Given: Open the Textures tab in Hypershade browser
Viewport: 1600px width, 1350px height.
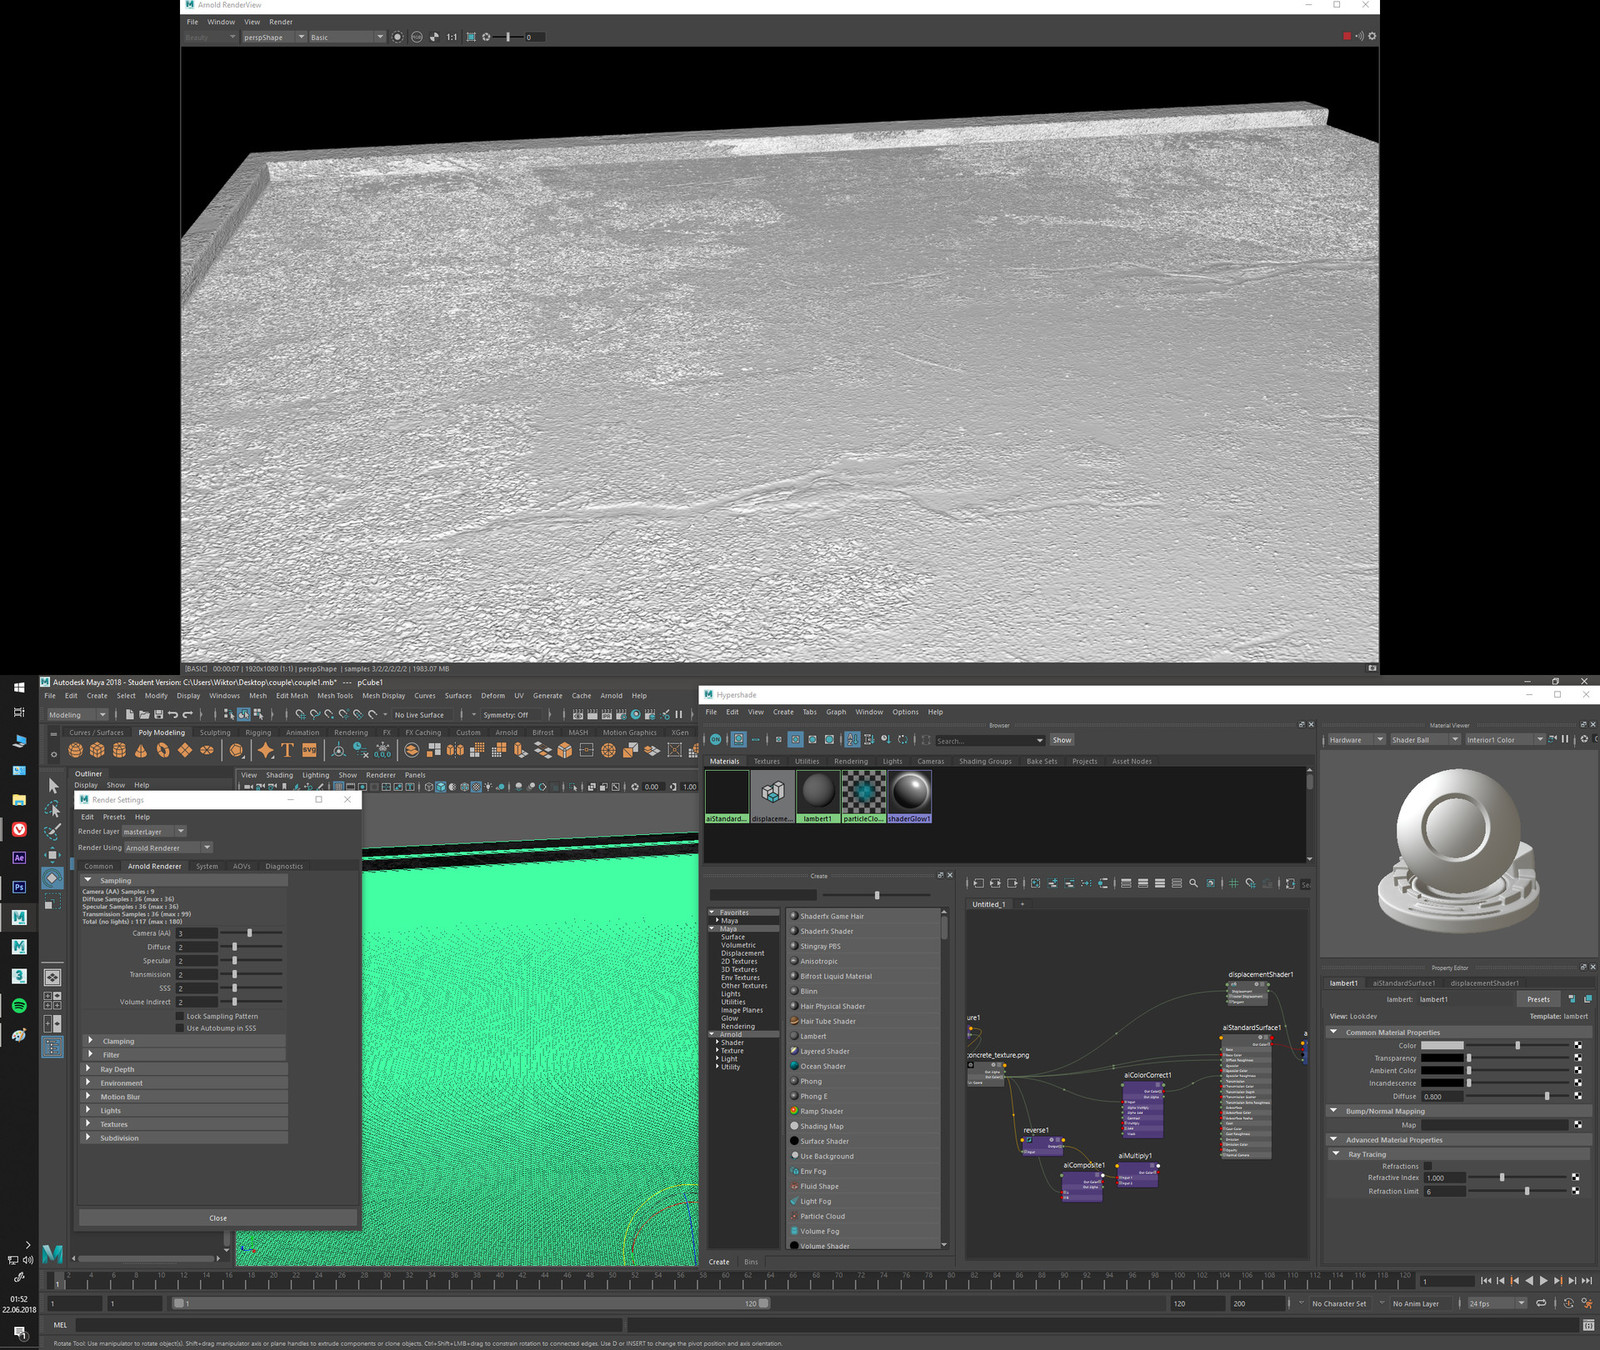Looking at the screenshot, I should click(767, 761).
